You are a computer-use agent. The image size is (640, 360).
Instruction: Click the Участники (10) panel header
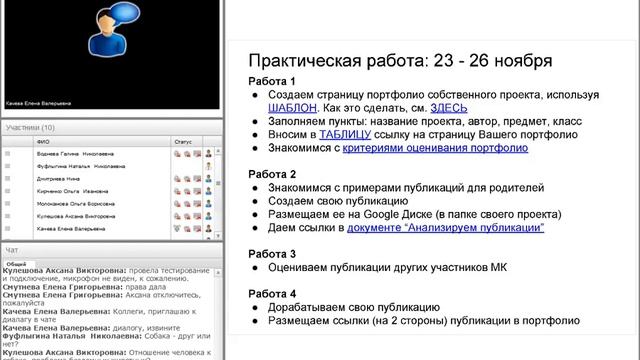click(112, 128)
